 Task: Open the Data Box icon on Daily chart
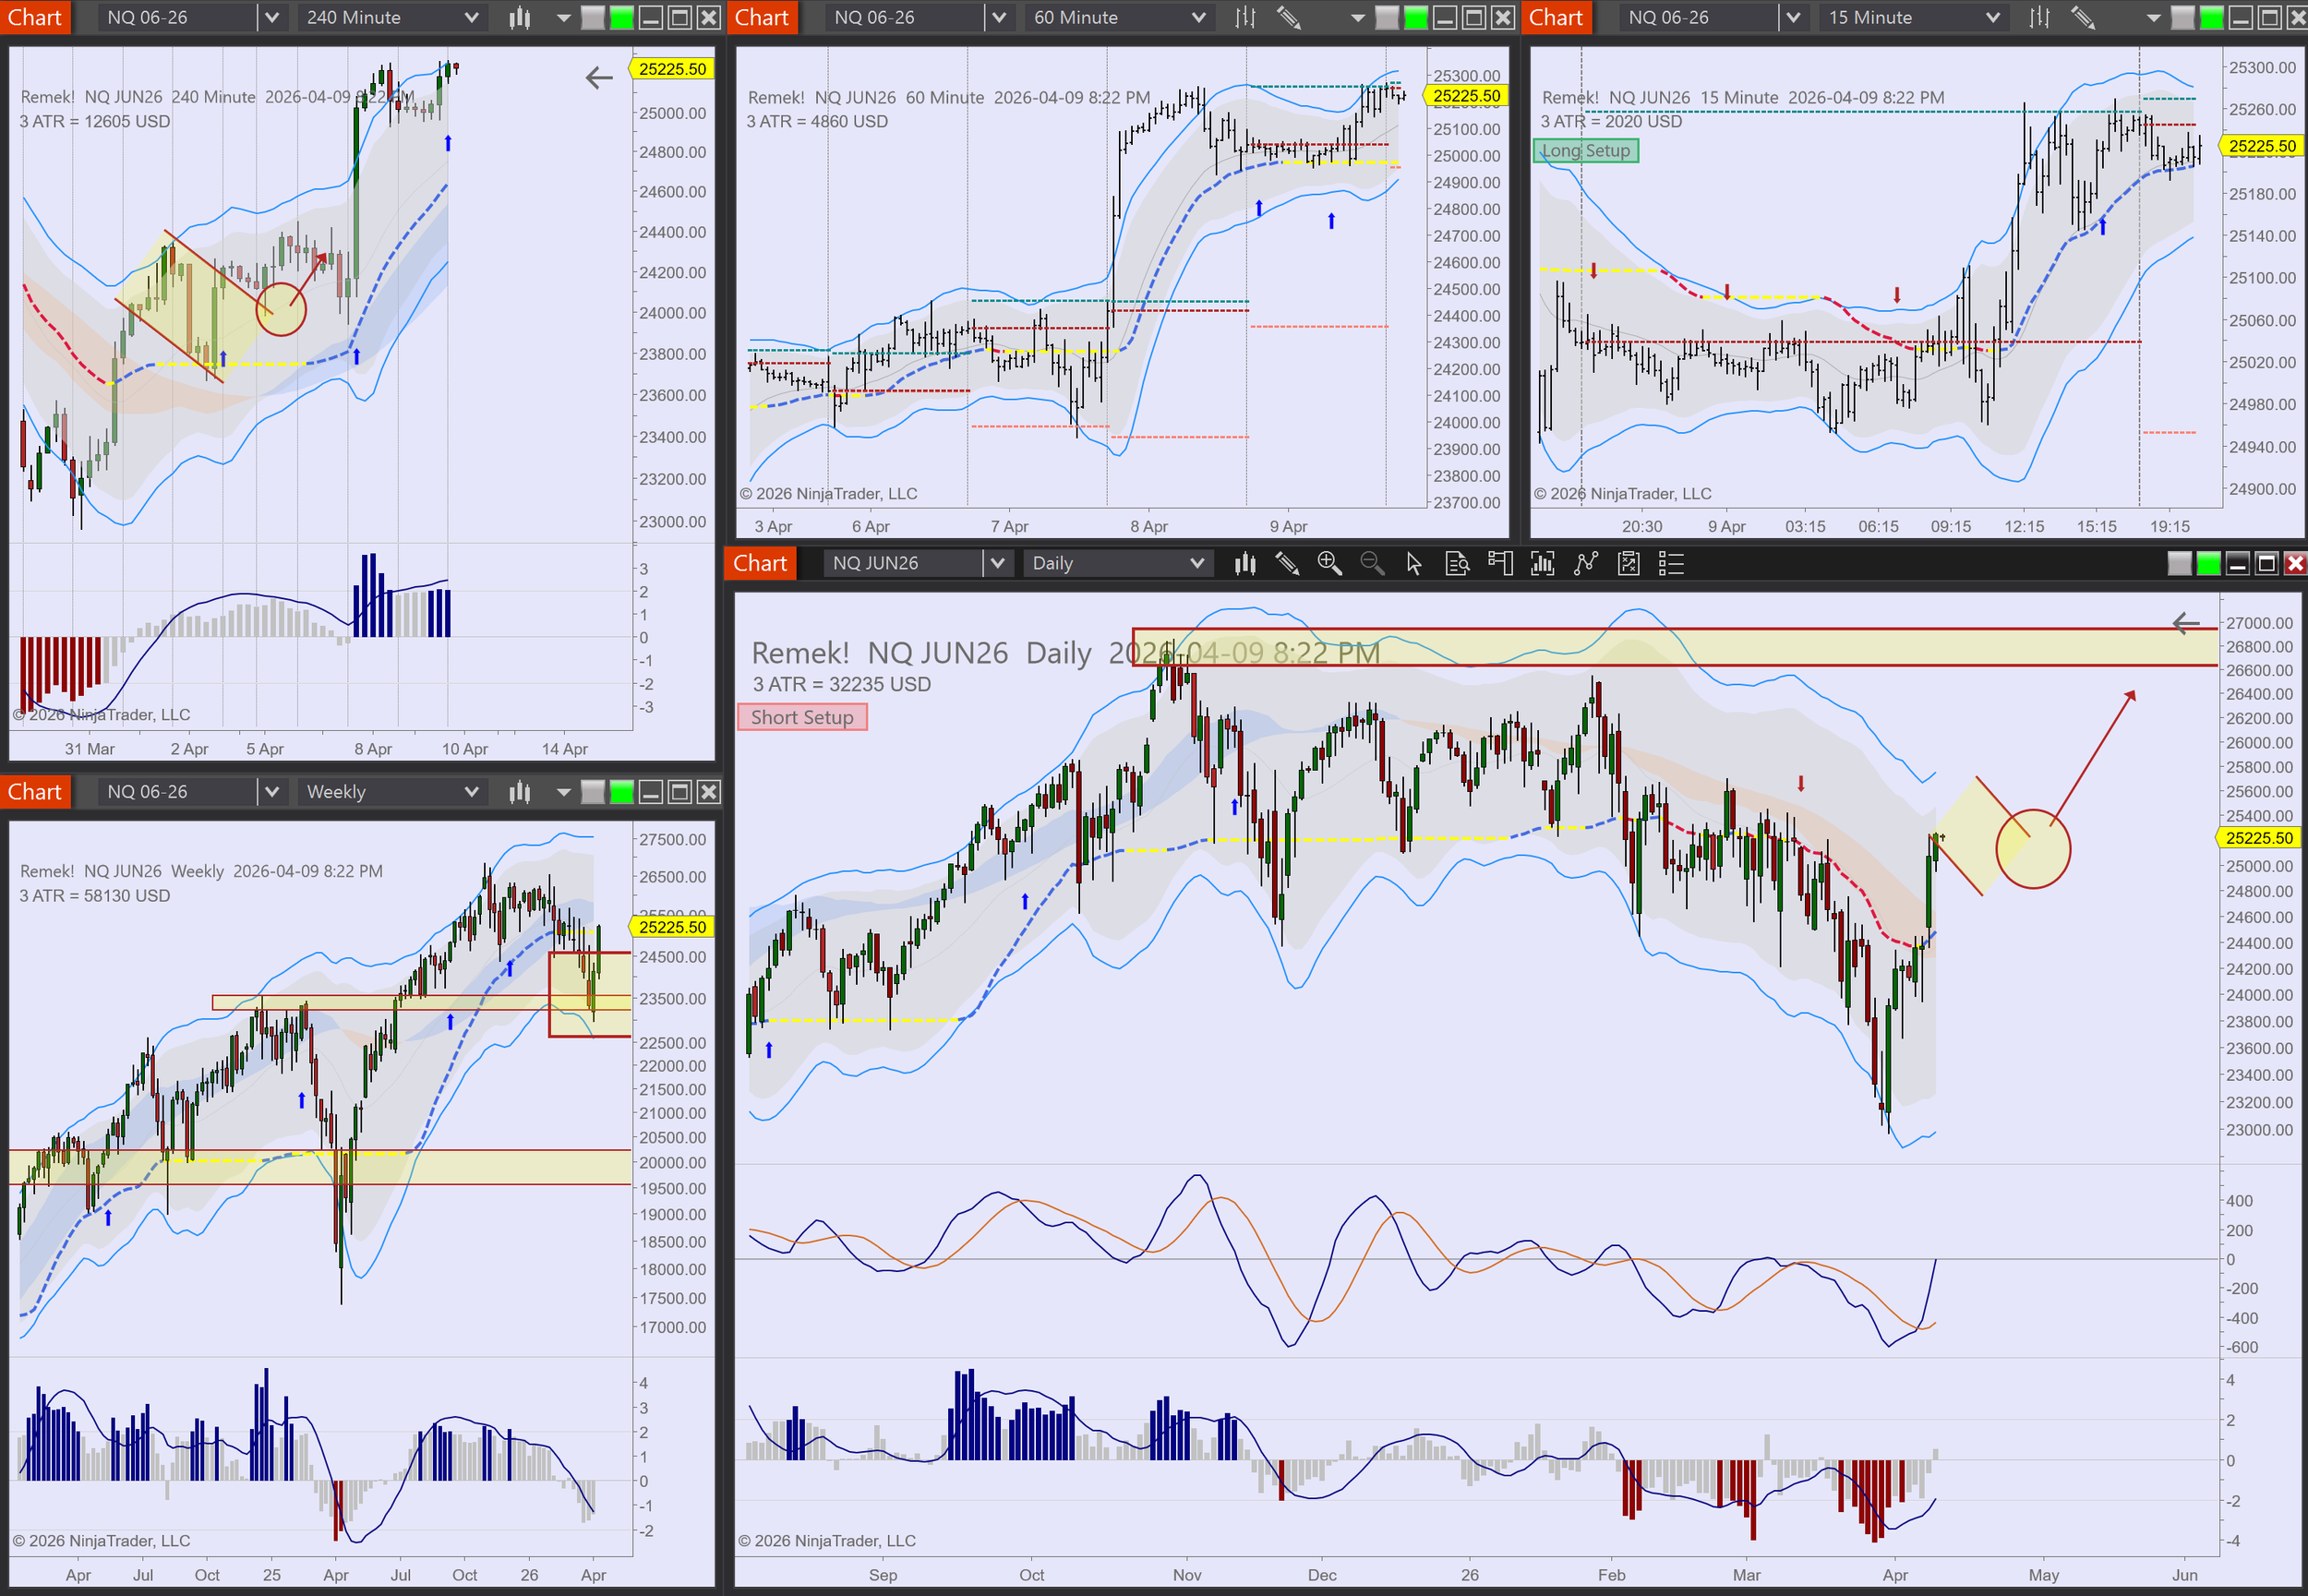(1457, 563)
